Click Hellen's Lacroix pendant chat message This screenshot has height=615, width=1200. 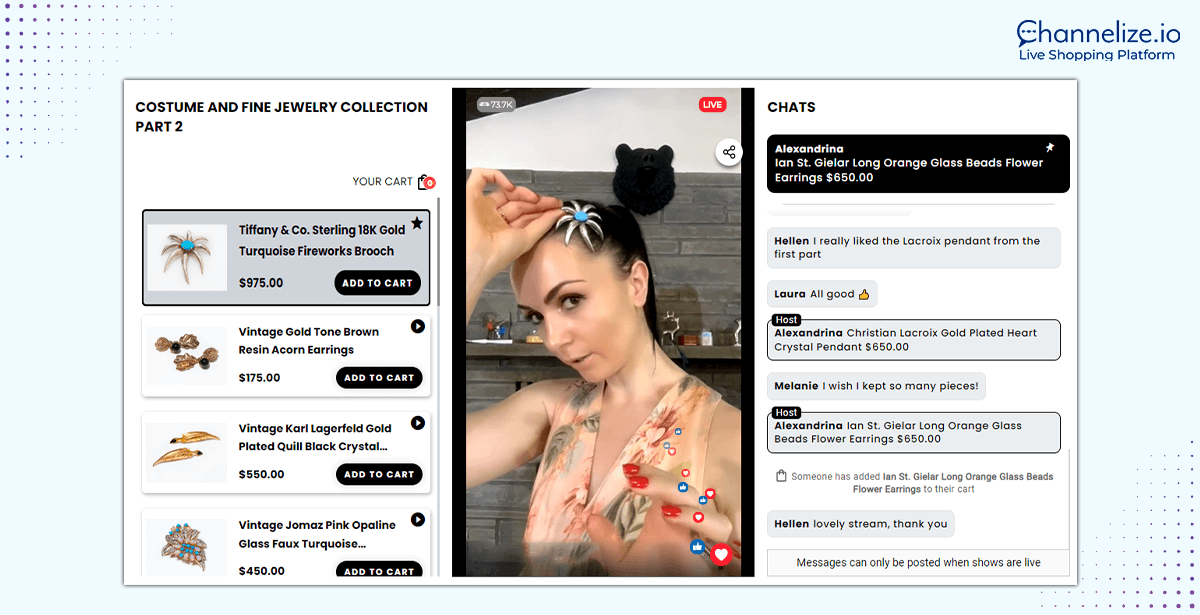914,248
